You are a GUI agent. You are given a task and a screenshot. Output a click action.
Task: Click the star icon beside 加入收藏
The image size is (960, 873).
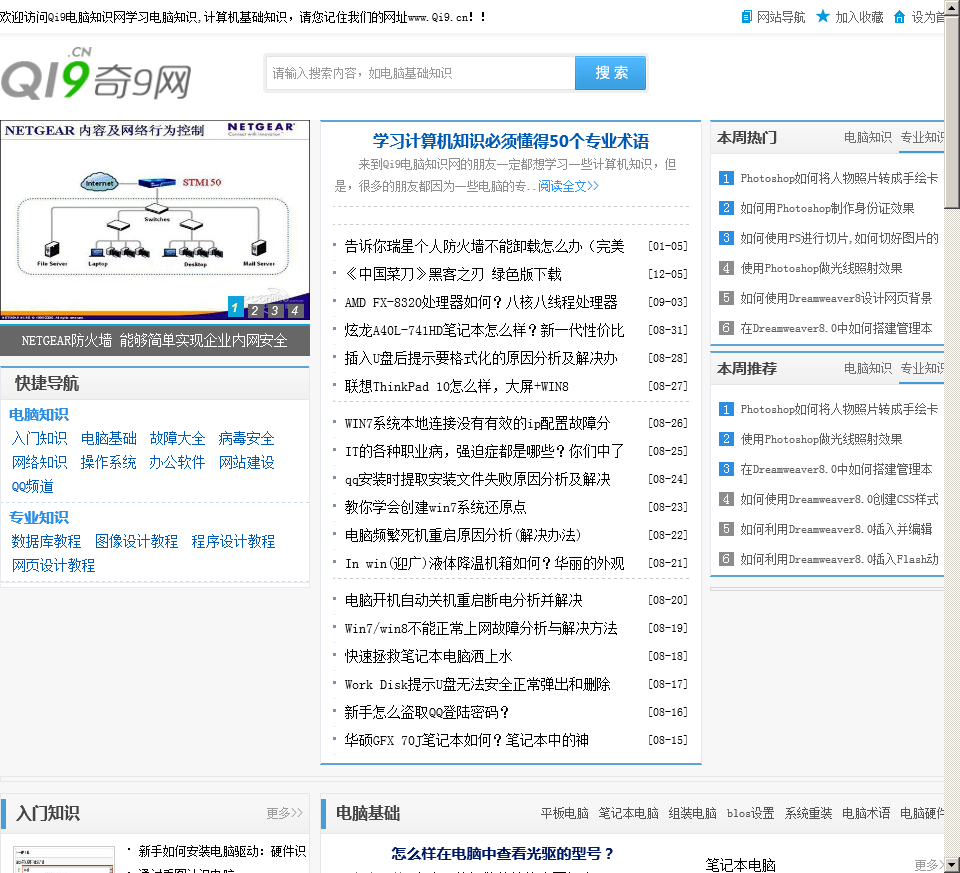823,17
